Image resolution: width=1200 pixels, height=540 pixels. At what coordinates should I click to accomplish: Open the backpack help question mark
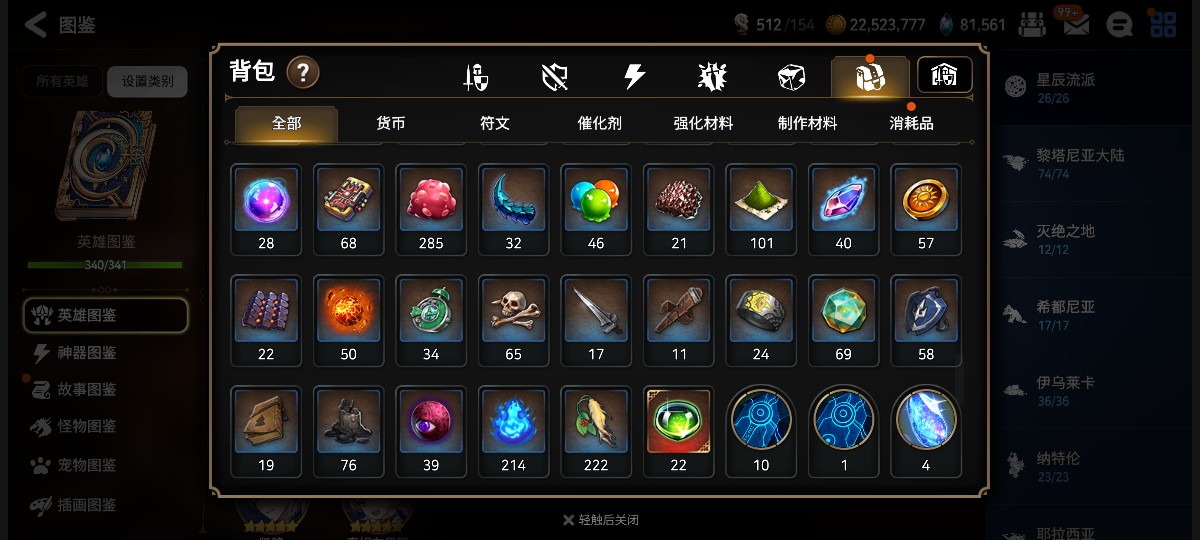coord(303,73)
